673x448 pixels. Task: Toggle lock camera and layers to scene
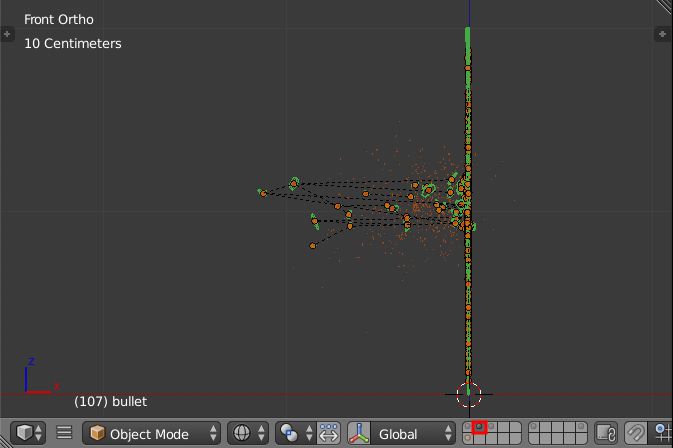click(606, 433)
